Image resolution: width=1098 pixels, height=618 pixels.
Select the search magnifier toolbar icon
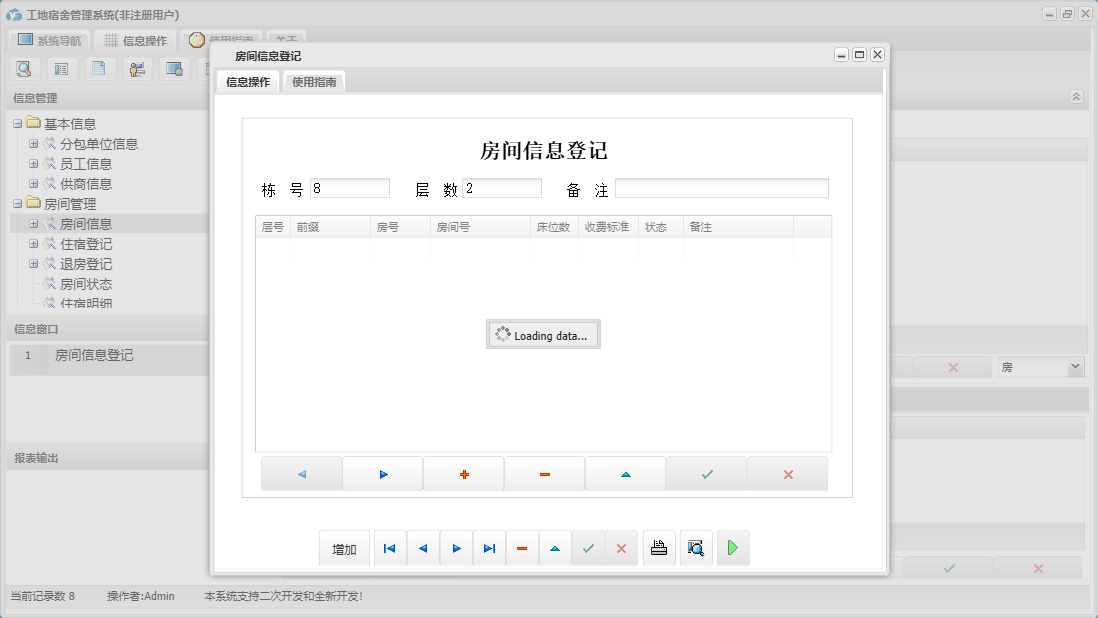(x=24, y=68)
